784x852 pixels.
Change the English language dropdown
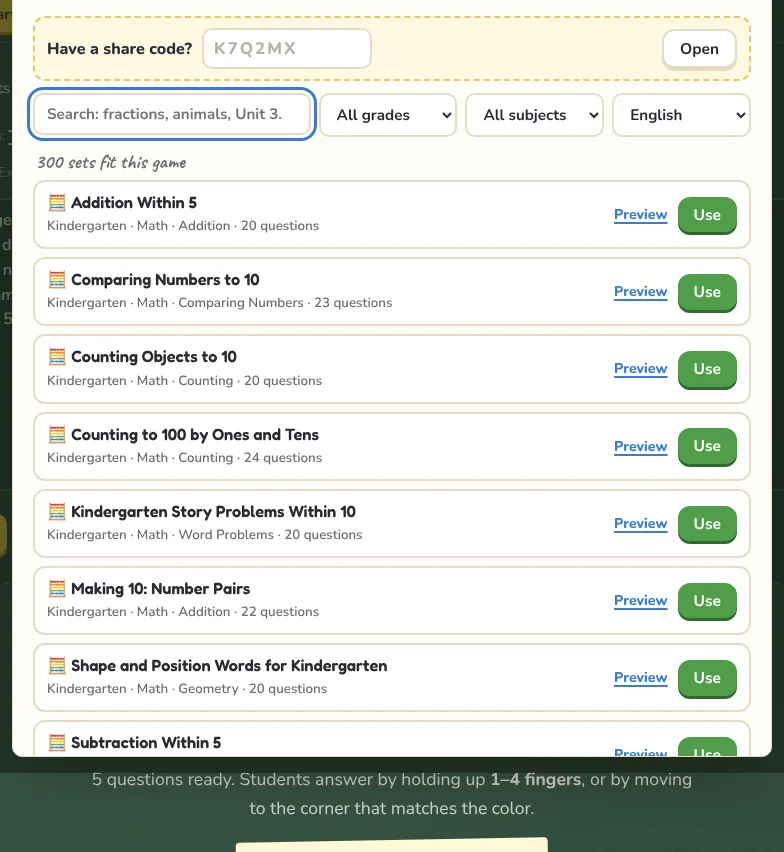[x=681, y=115]
